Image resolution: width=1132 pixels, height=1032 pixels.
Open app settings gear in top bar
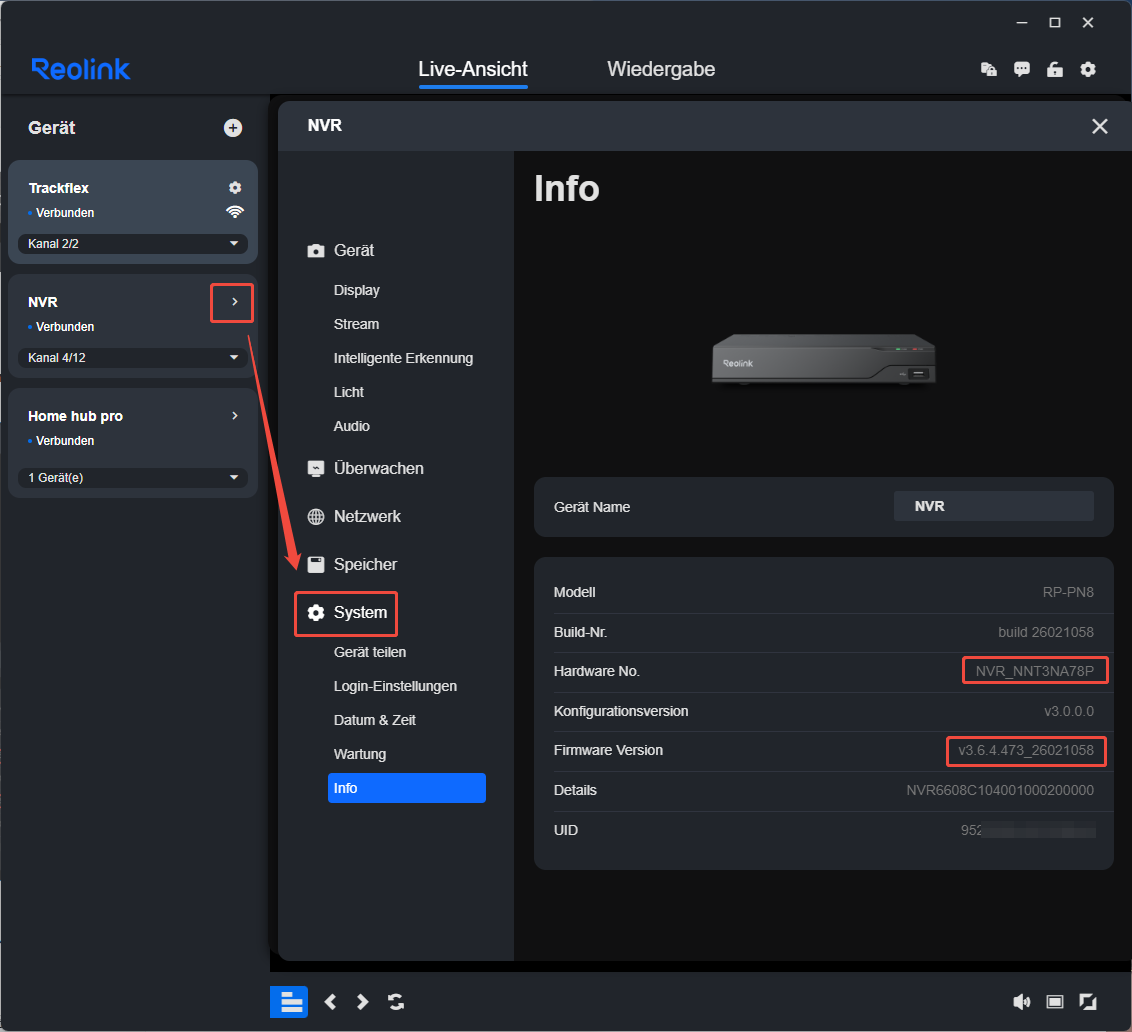(1088, 69)
